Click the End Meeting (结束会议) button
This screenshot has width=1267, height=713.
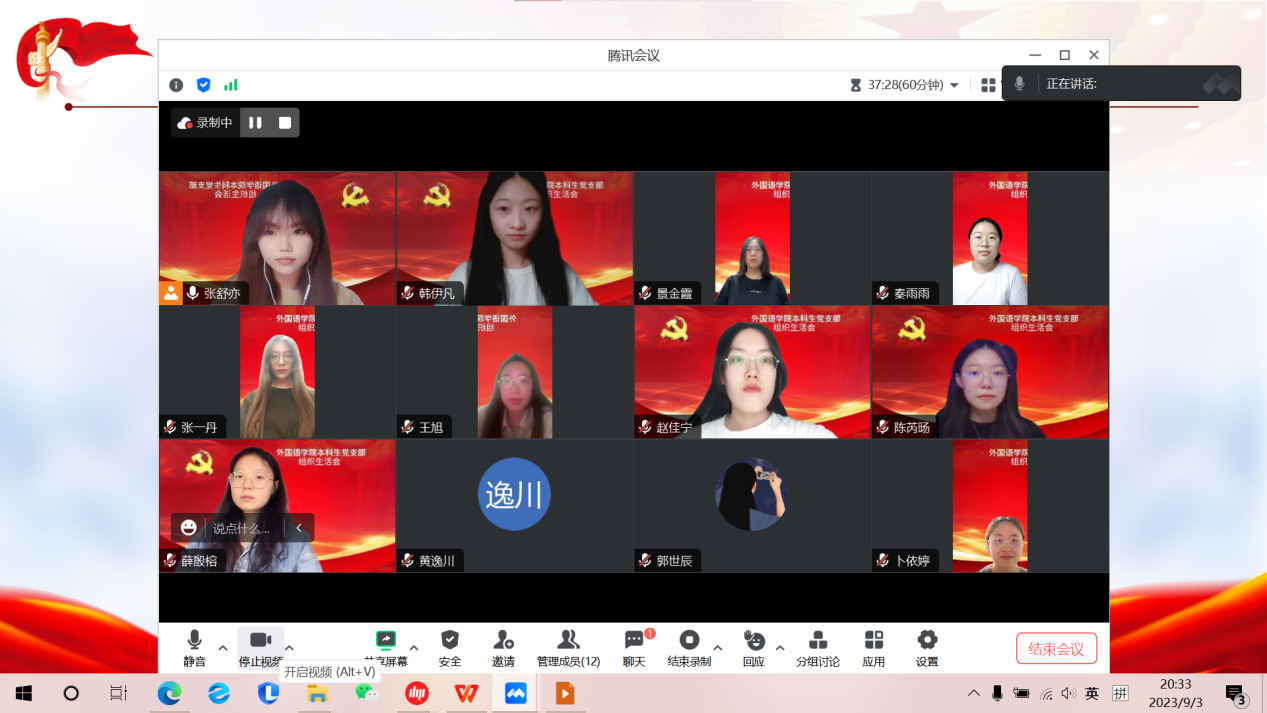pyautogui.click(x=1056, y=649)
